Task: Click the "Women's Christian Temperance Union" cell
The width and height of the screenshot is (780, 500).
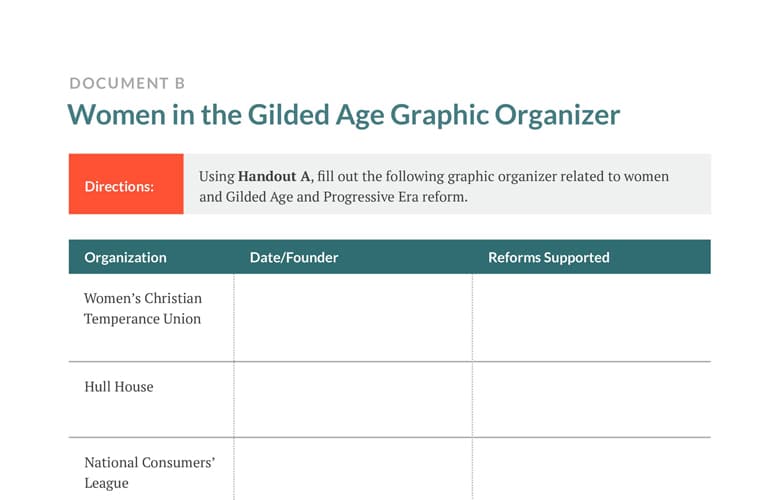Action: (x=143, y=309)
